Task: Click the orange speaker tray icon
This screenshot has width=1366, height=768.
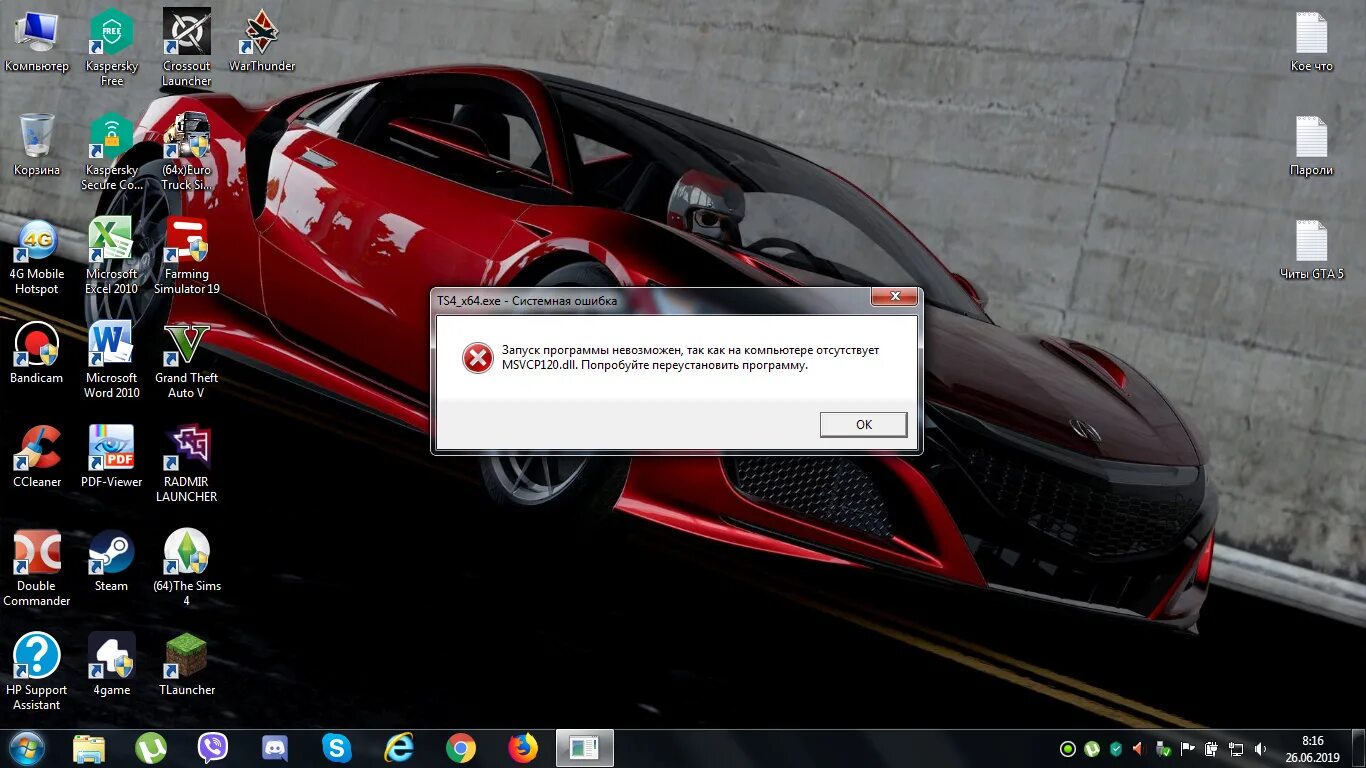Action: tap(1139, 749)
